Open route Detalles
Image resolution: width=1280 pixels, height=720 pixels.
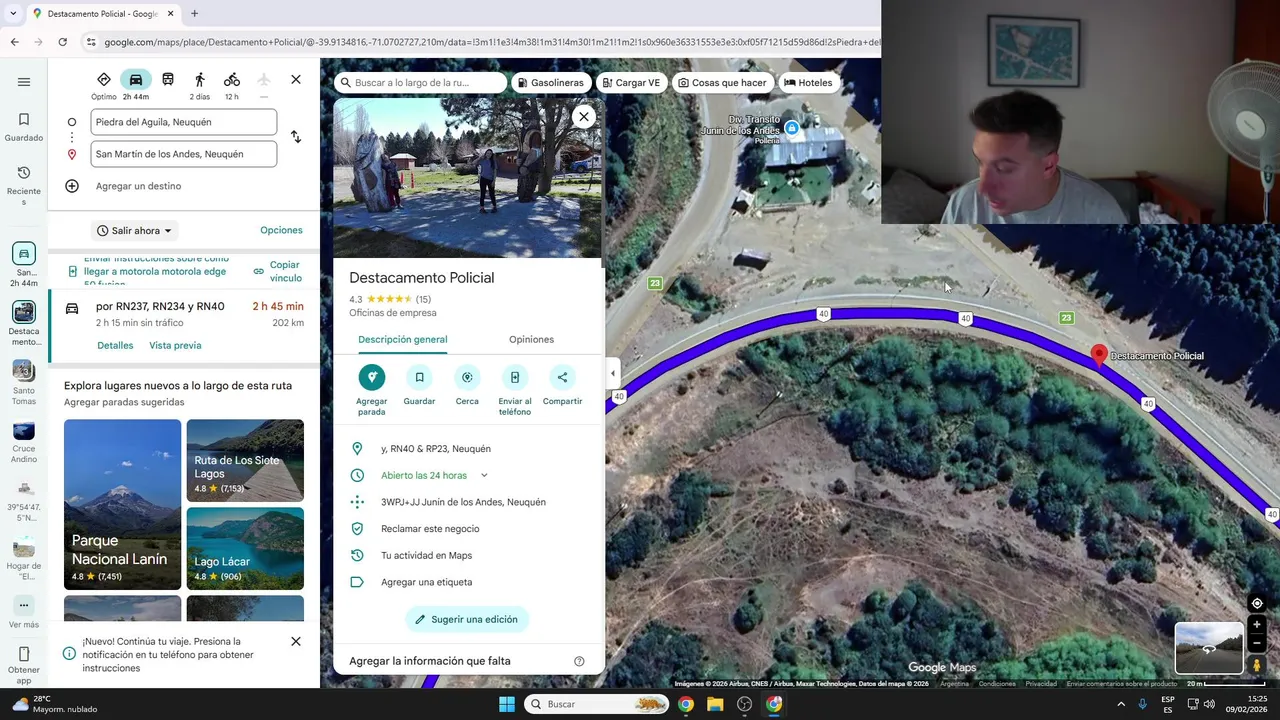click(x=115, y=345)
